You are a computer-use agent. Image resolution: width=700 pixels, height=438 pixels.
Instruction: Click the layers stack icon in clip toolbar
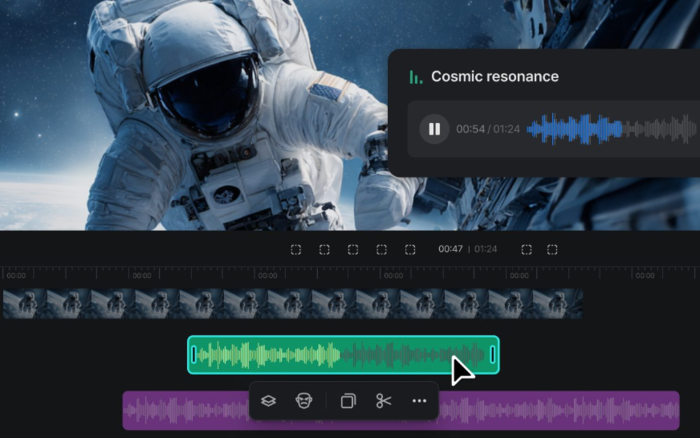click(x=268, y=401)
